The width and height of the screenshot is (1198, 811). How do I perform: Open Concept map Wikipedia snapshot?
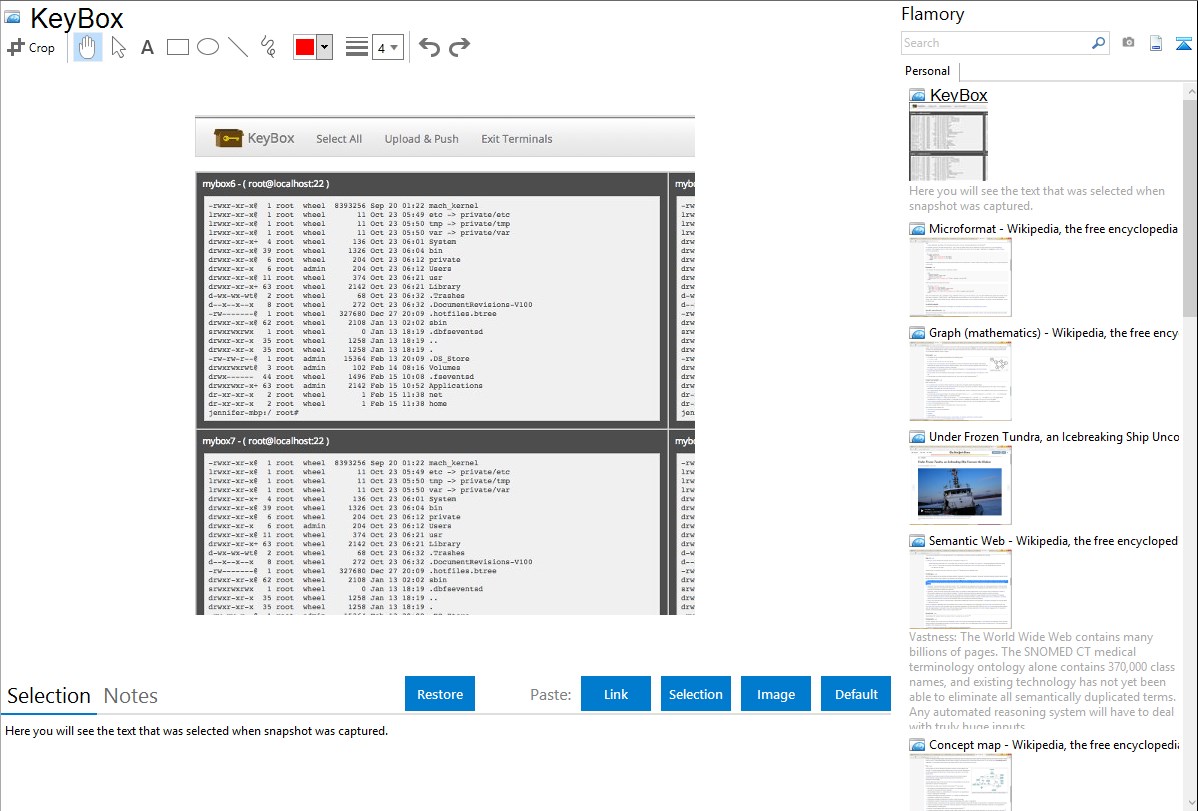[x=1054, y=744]
